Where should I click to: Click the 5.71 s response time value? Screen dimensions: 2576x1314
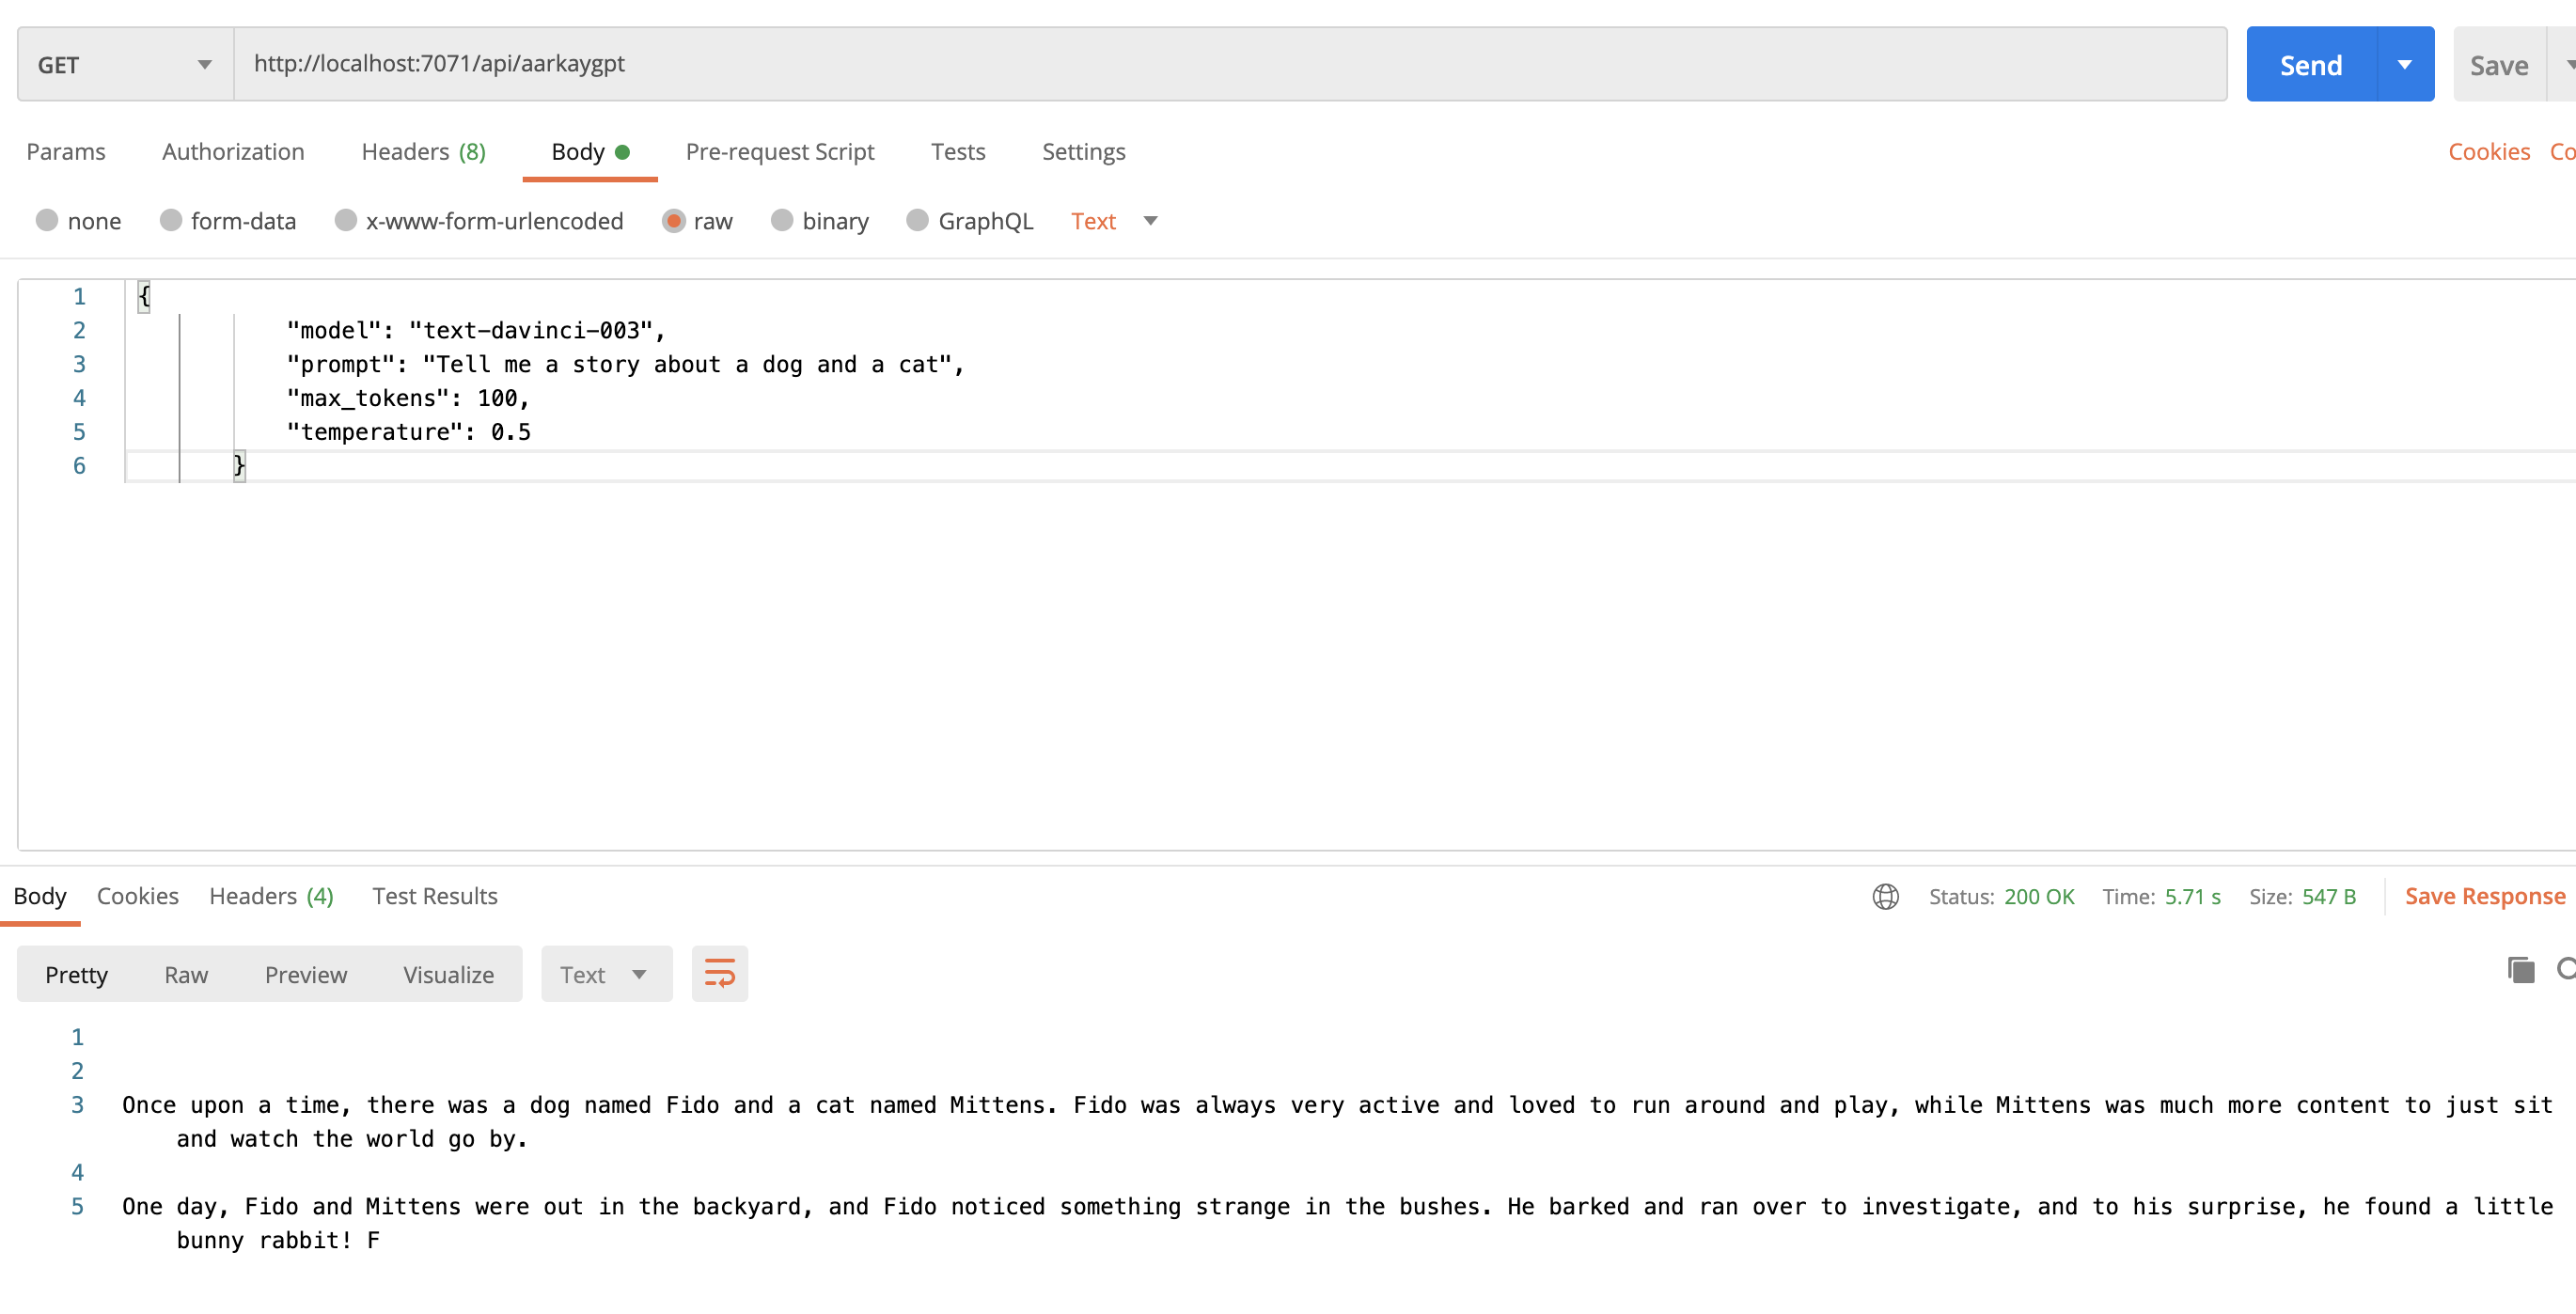click(x=2192, y=896)
